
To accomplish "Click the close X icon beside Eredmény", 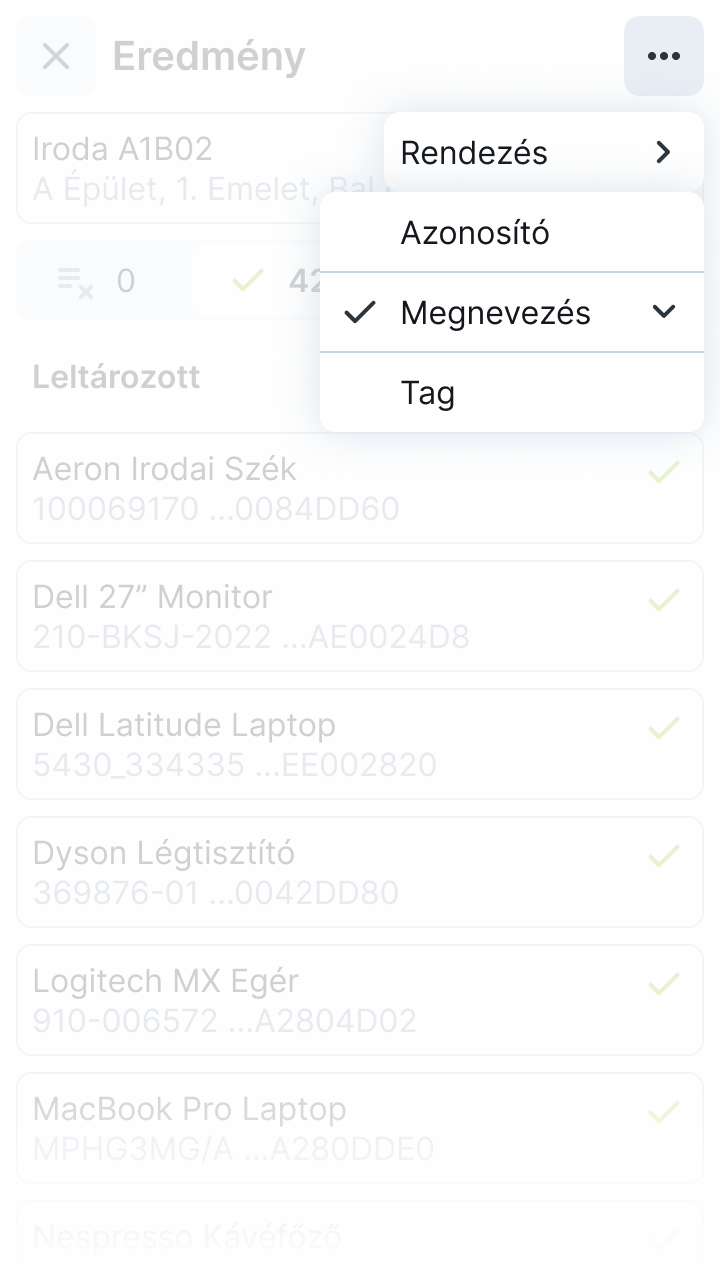I will 56,56.
